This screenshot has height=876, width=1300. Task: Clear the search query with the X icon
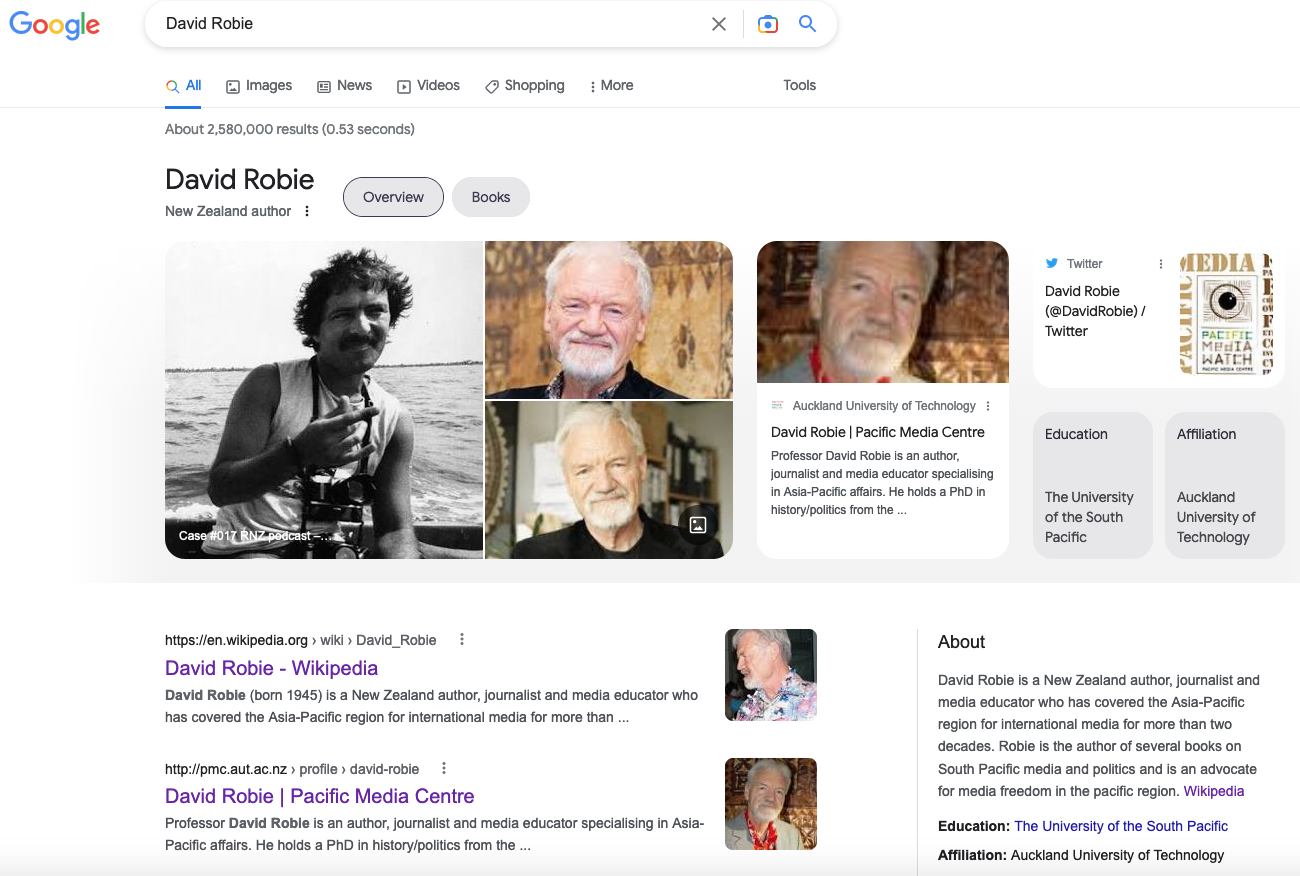point(718,23)
